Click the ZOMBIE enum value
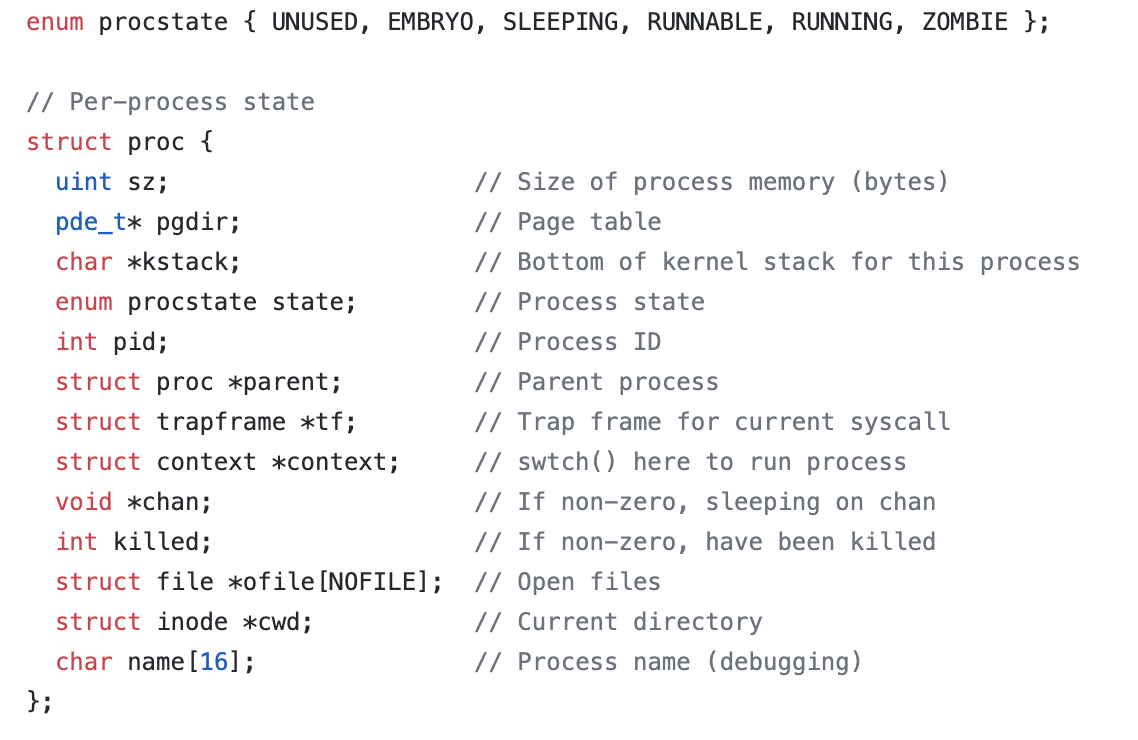The height and width of the screenshot is (740, 1138). click(x=964, y=22)
